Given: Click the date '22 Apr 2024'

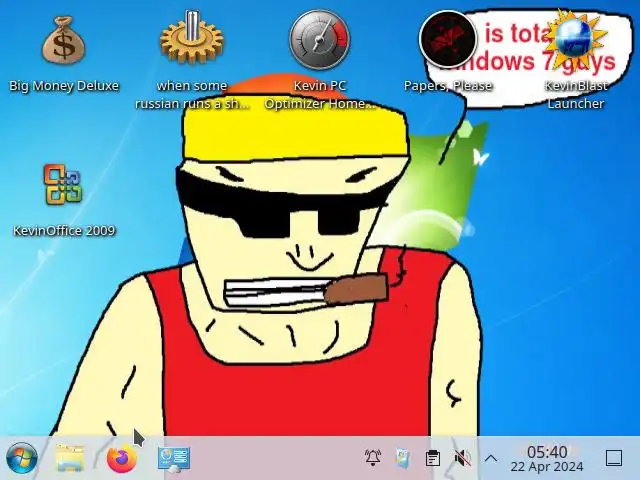Looking at the screenshot, I should point(547,467).
